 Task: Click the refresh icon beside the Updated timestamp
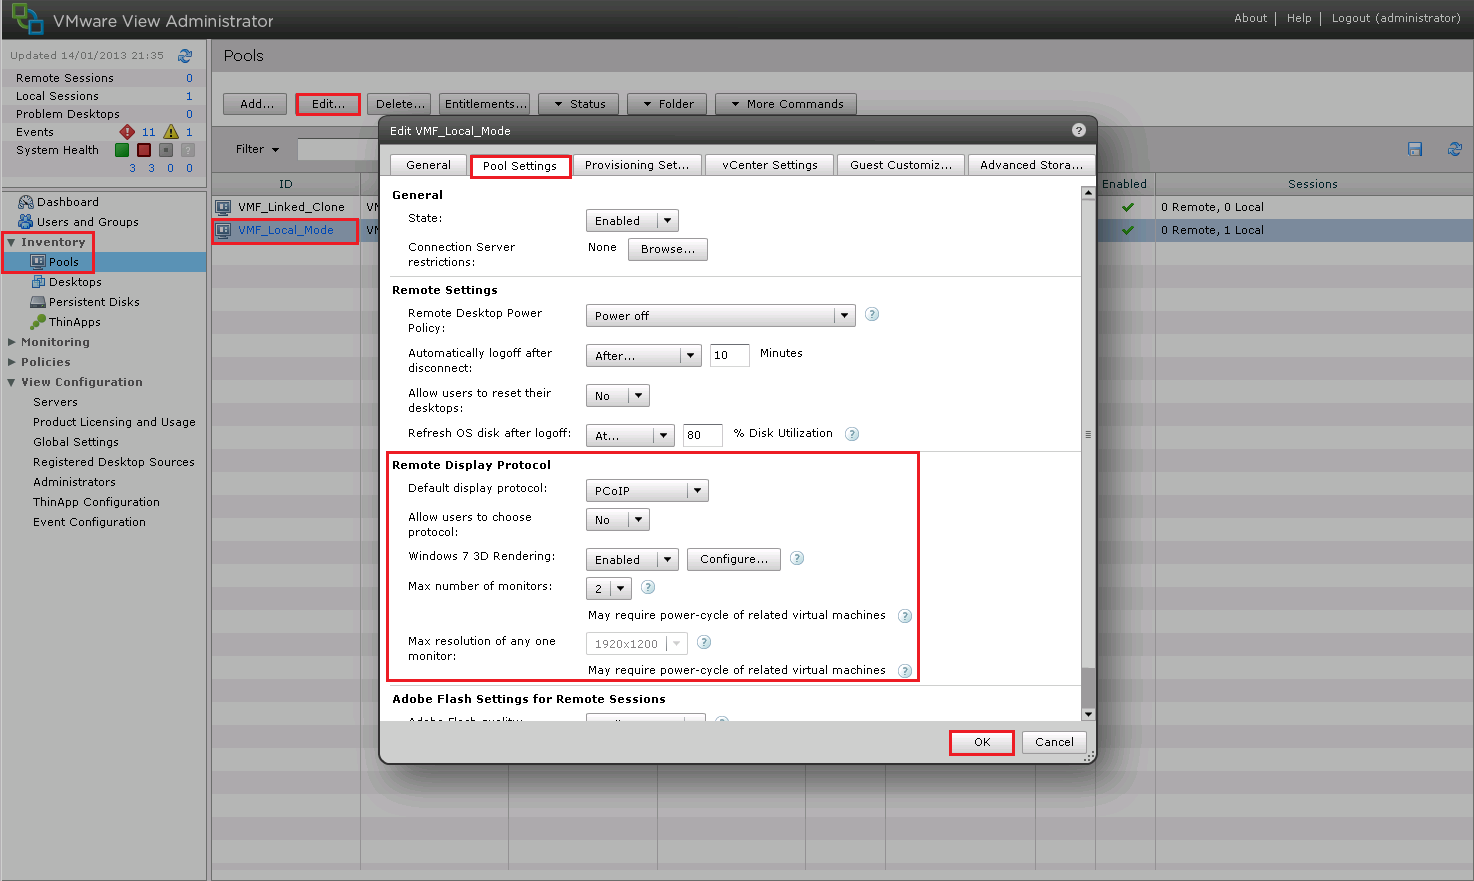pyautogui.click(x=185, y=56)
